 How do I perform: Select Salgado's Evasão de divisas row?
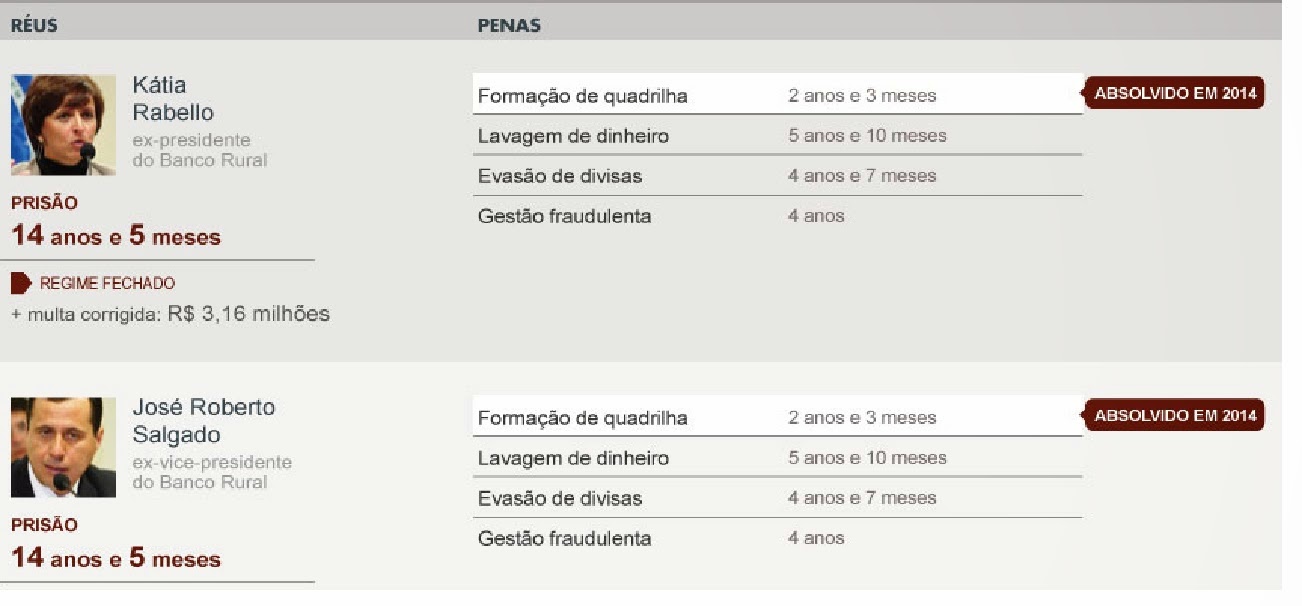tap(778, 497)
